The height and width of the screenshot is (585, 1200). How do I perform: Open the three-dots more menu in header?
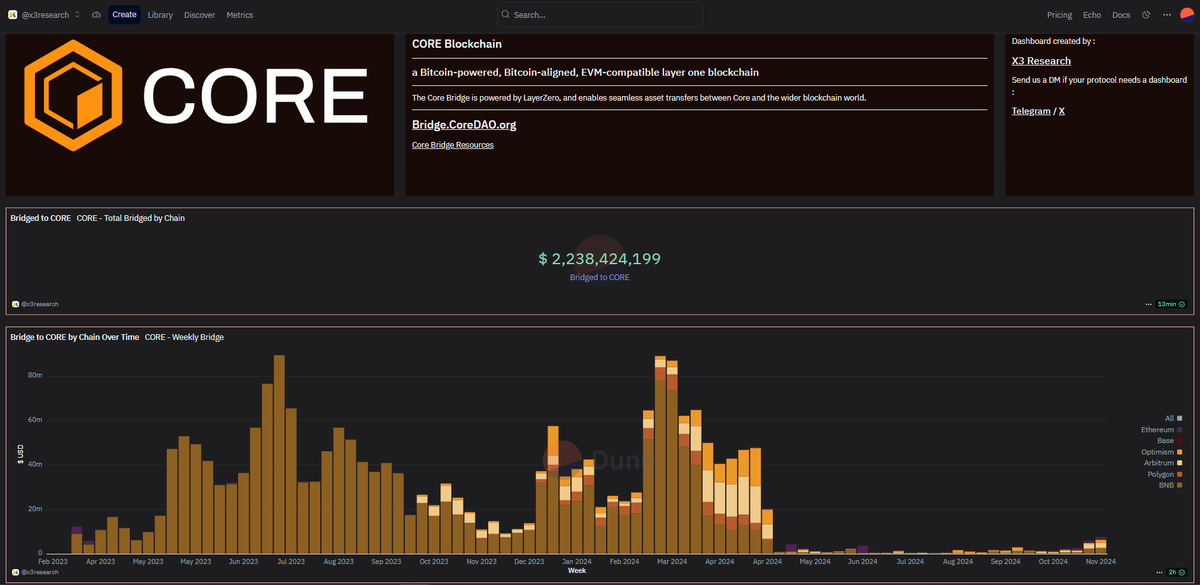(1166, 15)
